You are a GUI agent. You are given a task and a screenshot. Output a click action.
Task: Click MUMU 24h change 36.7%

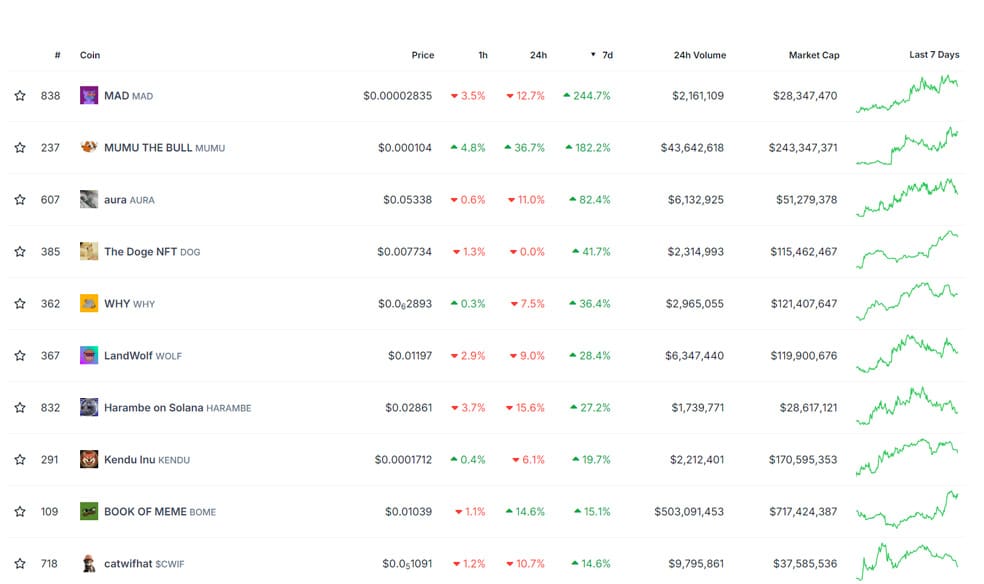[525, 148]
